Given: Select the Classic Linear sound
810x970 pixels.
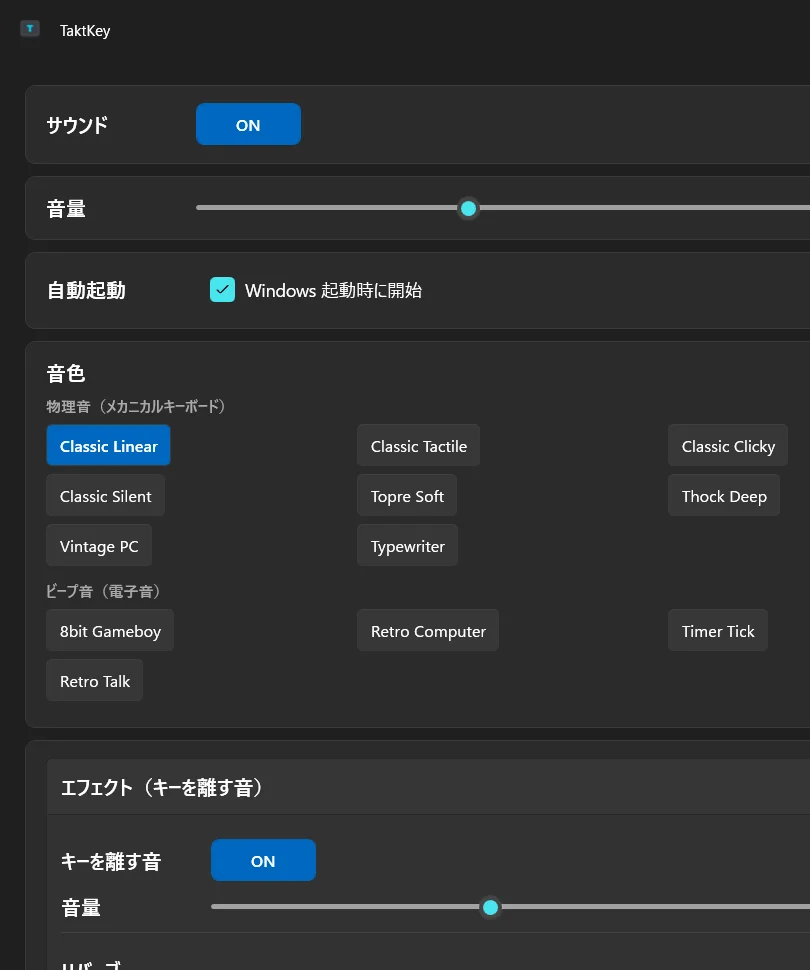Looking at the screenshot, I should coord(108,445).
